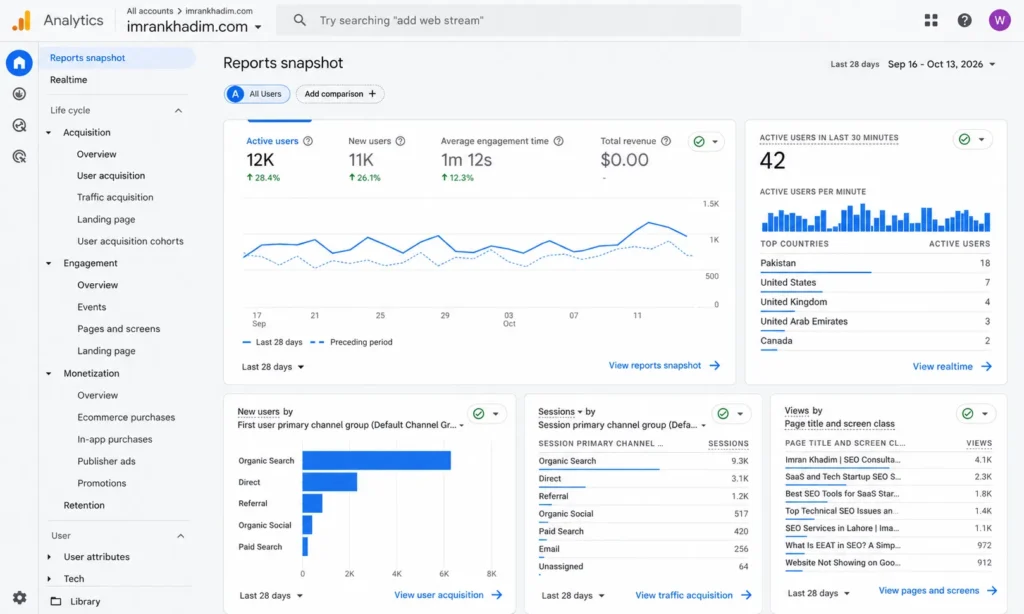This screenshot has height=614, width=1024.
Task: Click the Add comparison button
Action: tap(340, 94)
